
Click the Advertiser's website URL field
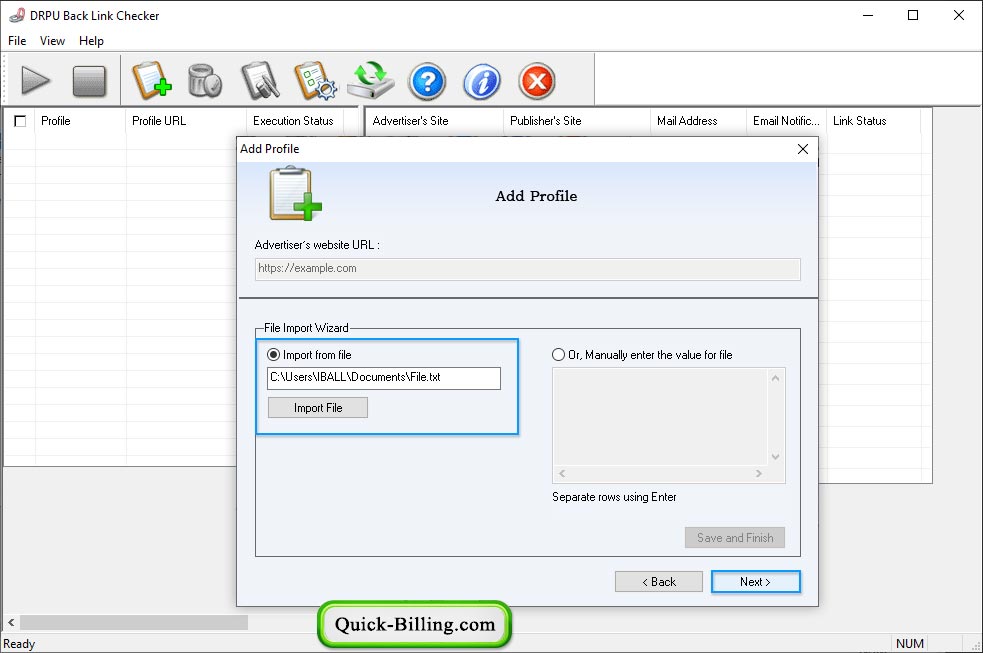click(x=527, y=269)
